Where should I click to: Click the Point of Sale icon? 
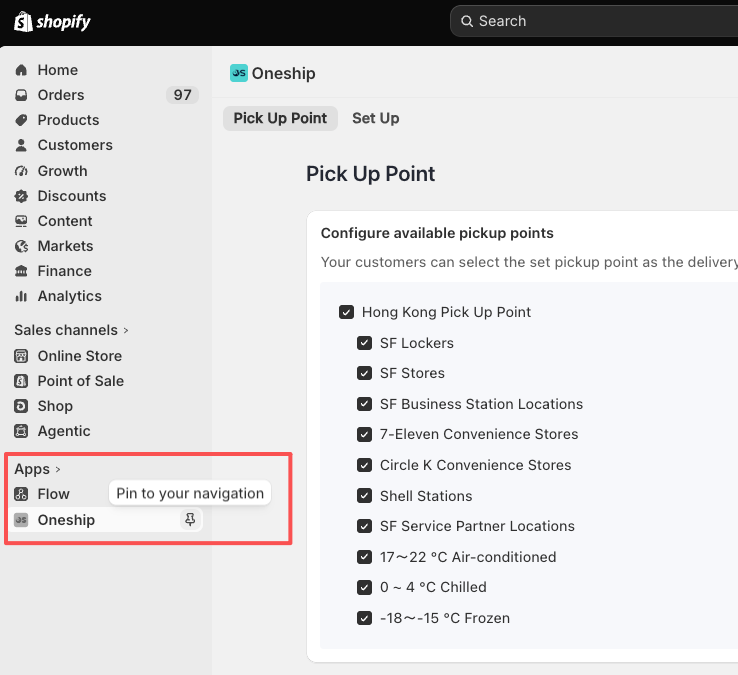tap(21, 381)
